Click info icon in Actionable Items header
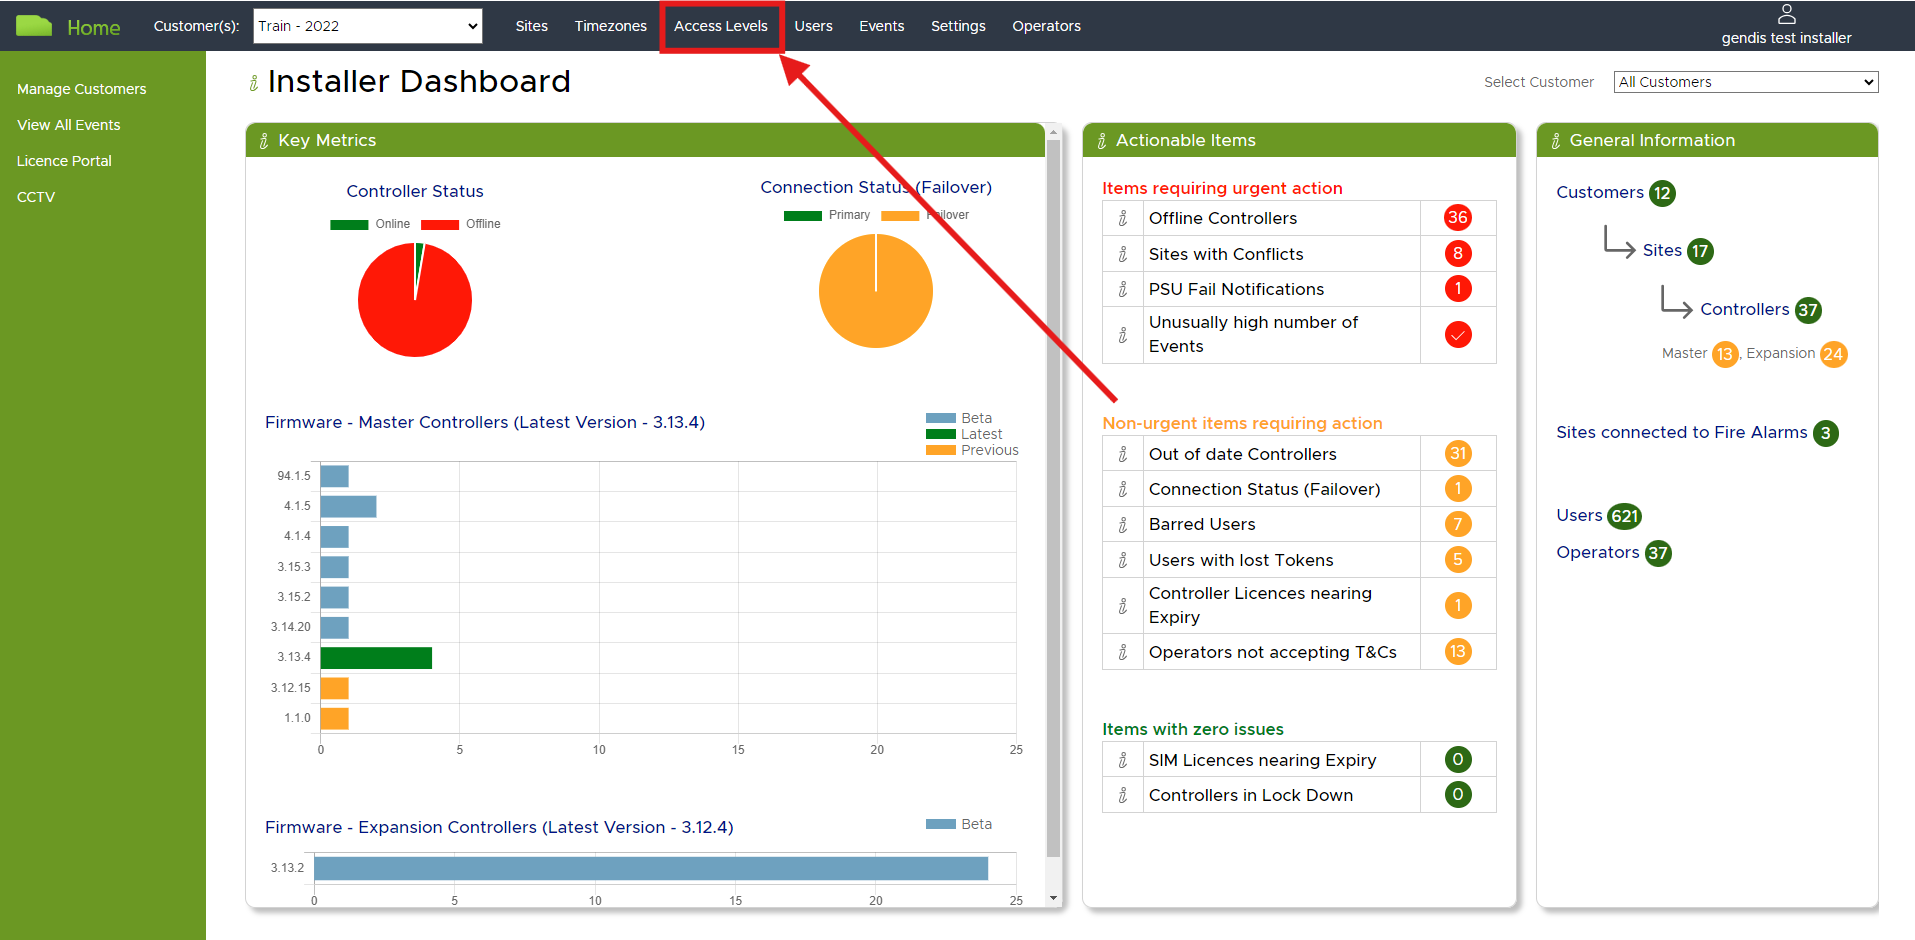The height and width of the screenshot is (940, 1915). click(x=1102, y=141)
